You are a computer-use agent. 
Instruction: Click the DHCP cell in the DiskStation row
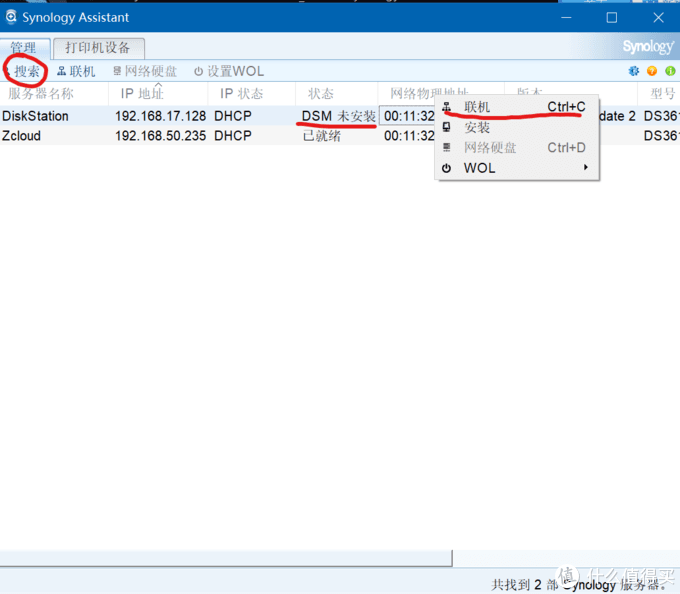233,116
